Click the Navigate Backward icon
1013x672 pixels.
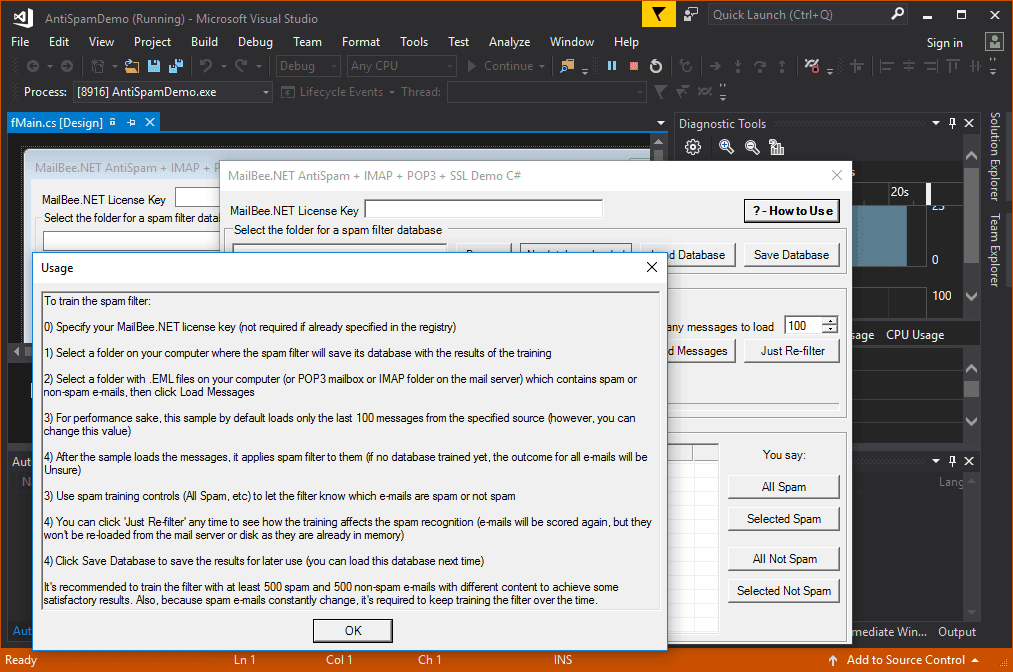[x=33, y=66]
